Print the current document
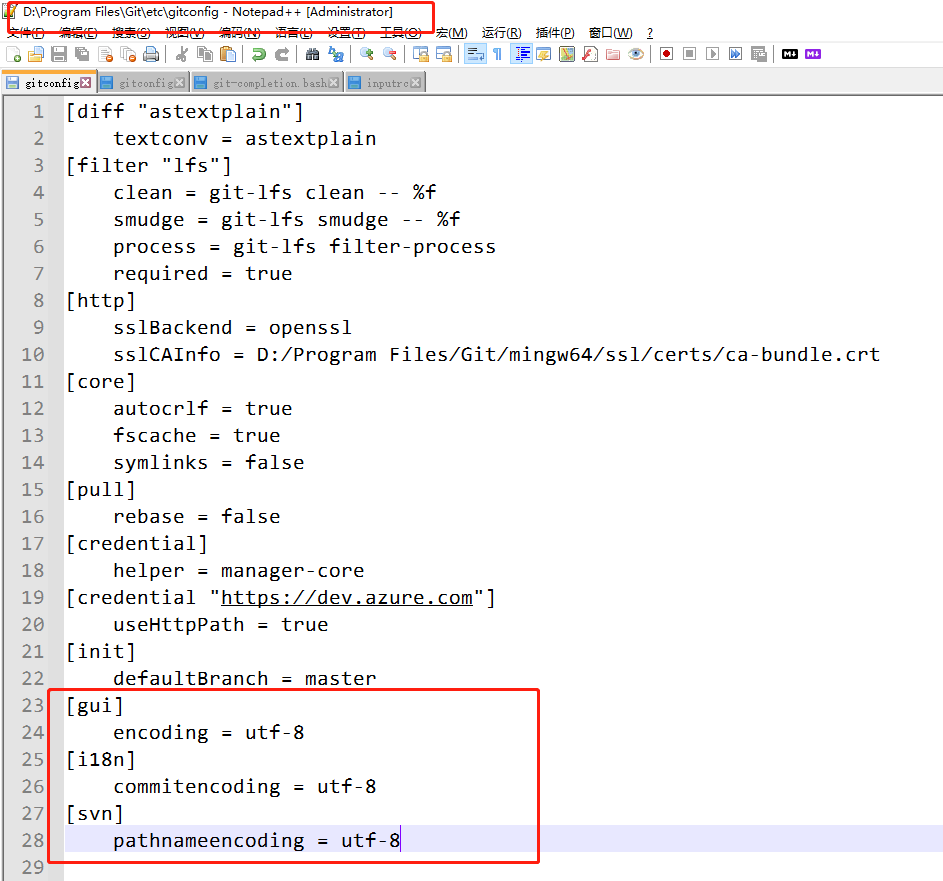 [x=150, y=53]
